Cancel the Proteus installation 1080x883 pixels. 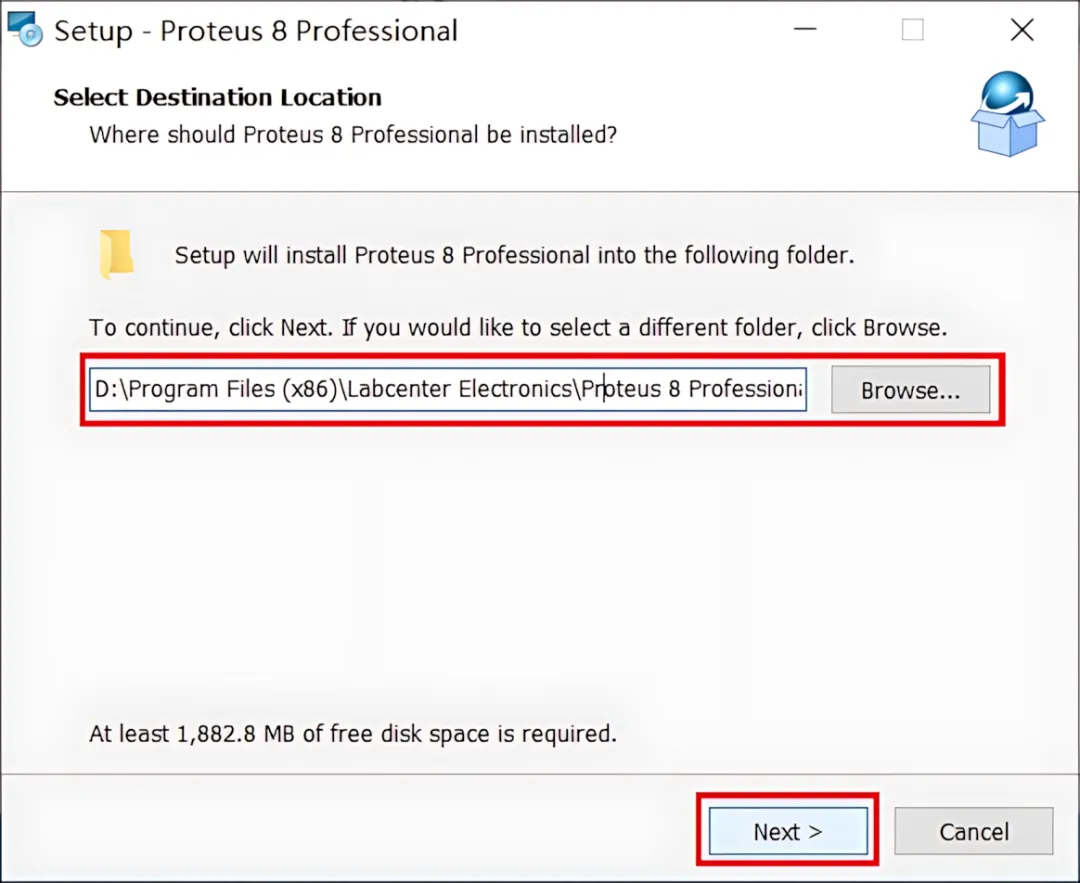[x=974, y=831]
